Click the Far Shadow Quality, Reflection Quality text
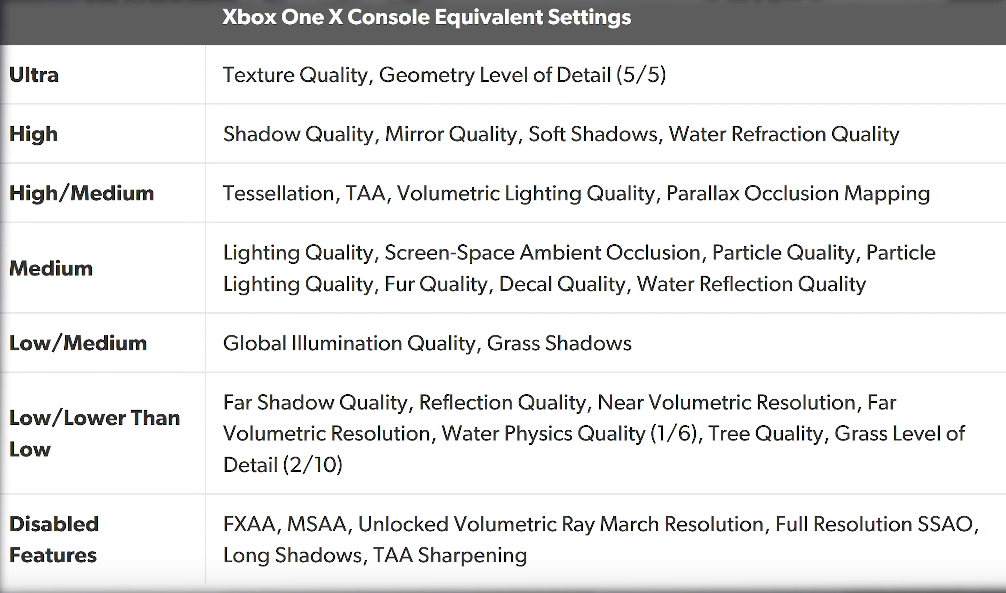 pos(405,402)
